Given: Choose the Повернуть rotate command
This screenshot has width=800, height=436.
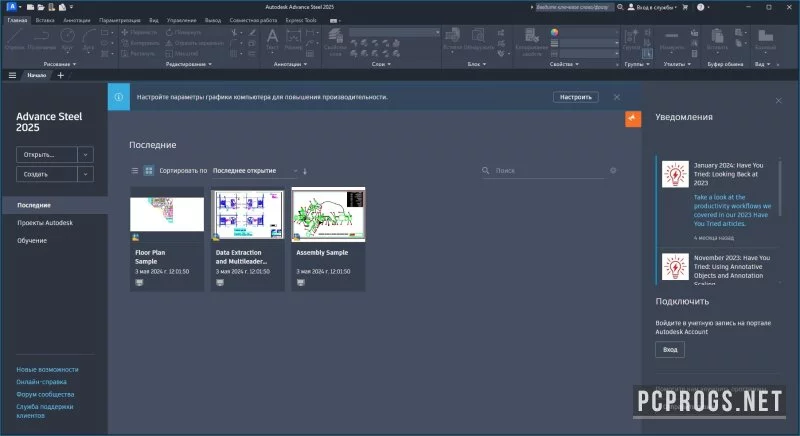Looking at the screenshot, I should pos(182,32).
